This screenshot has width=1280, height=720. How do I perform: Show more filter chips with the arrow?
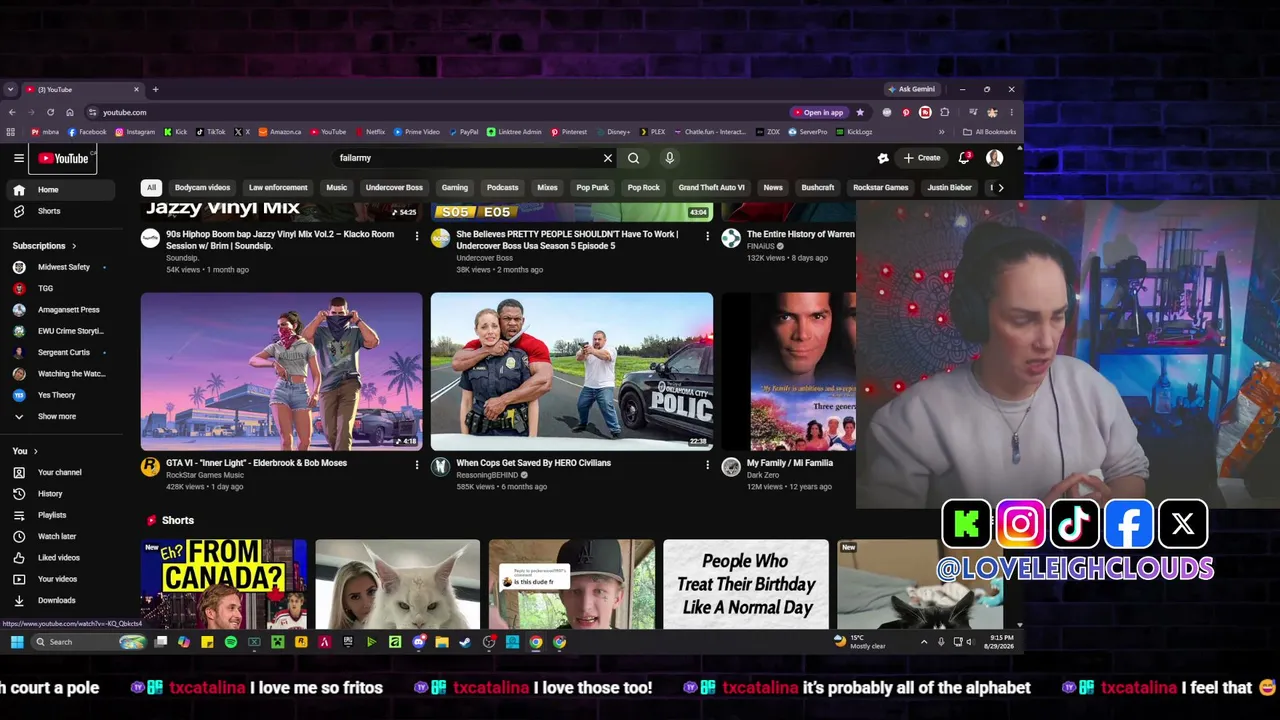tap(1000, 188)
